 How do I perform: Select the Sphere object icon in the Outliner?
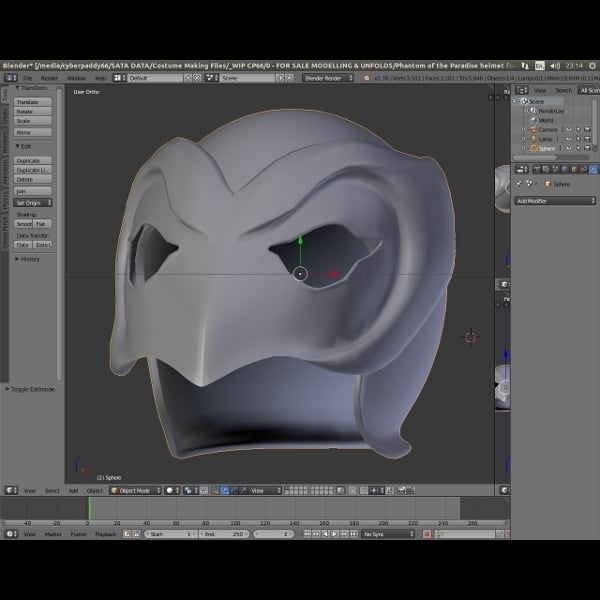coord(533,148)
